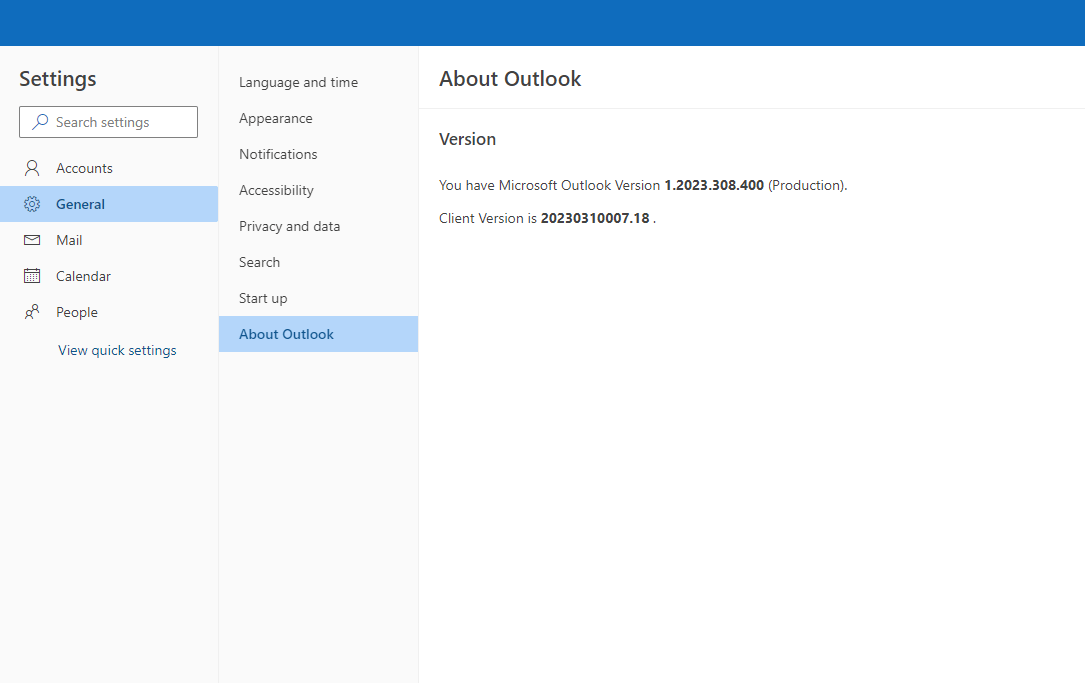This screenshot has width=1085, height=683.
Task: Click the Calendar grid icon
Action: coord(32,276)
